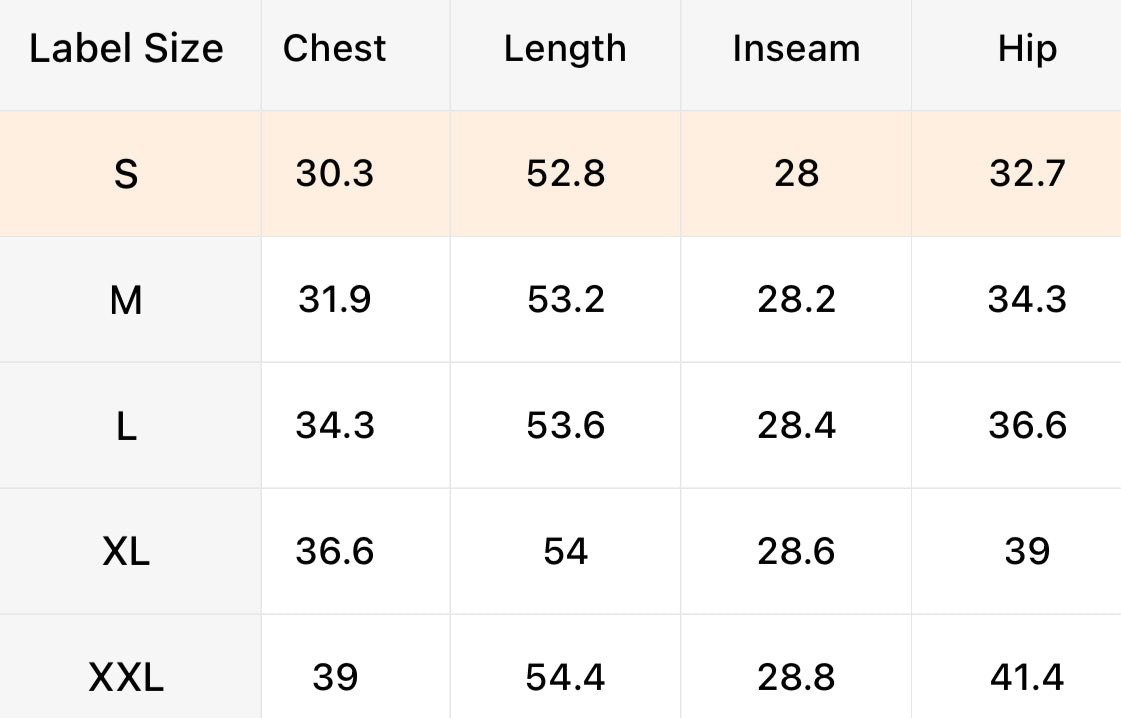1121x718 pixels.
Task: Click the 52.8 length value
Action: coord(565,174)
